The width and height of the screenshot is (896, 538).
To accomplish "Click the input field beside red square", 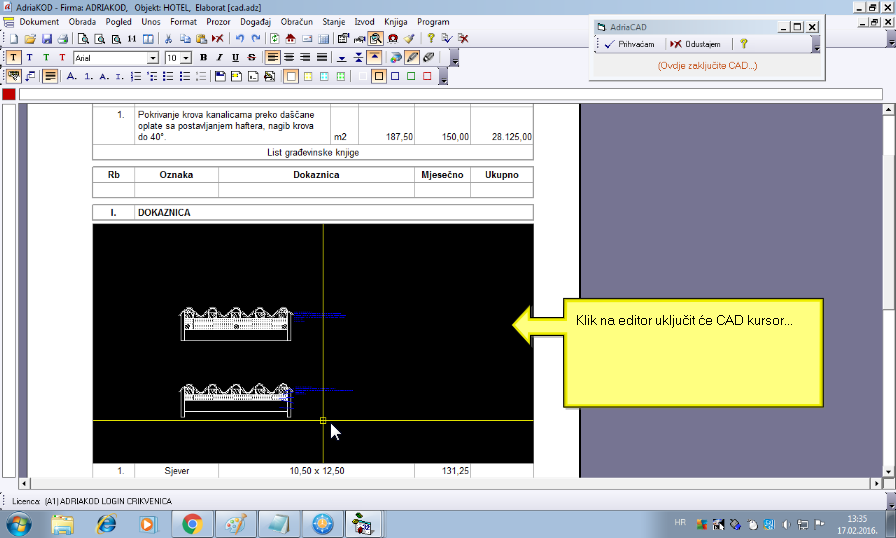I will coord(451,94).
